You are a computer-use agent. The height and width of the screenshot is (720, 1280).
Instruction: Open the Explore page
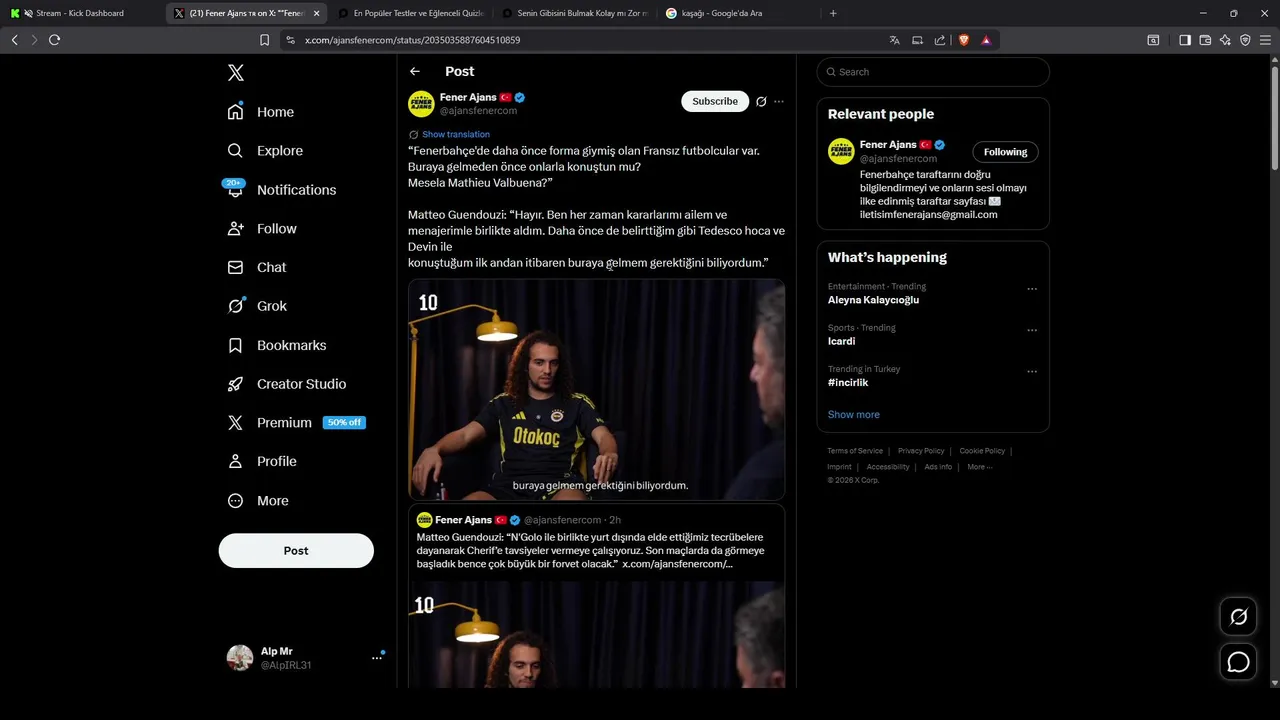click(265, 151)
